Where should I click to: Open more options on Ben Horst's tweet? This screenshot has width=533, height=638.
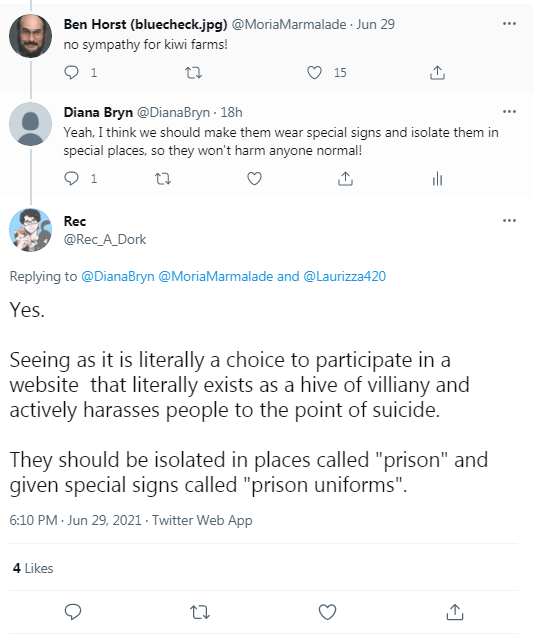[x=509, y=24]
